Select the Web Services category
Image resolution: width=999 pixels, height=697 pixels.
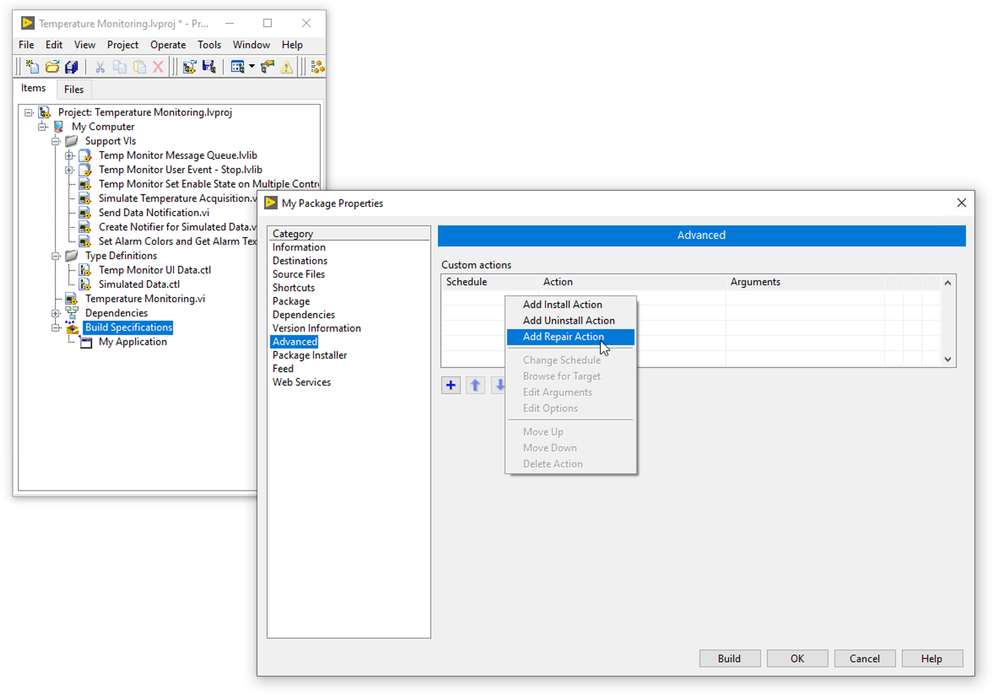pyautogui.click(x=301, y=382)
